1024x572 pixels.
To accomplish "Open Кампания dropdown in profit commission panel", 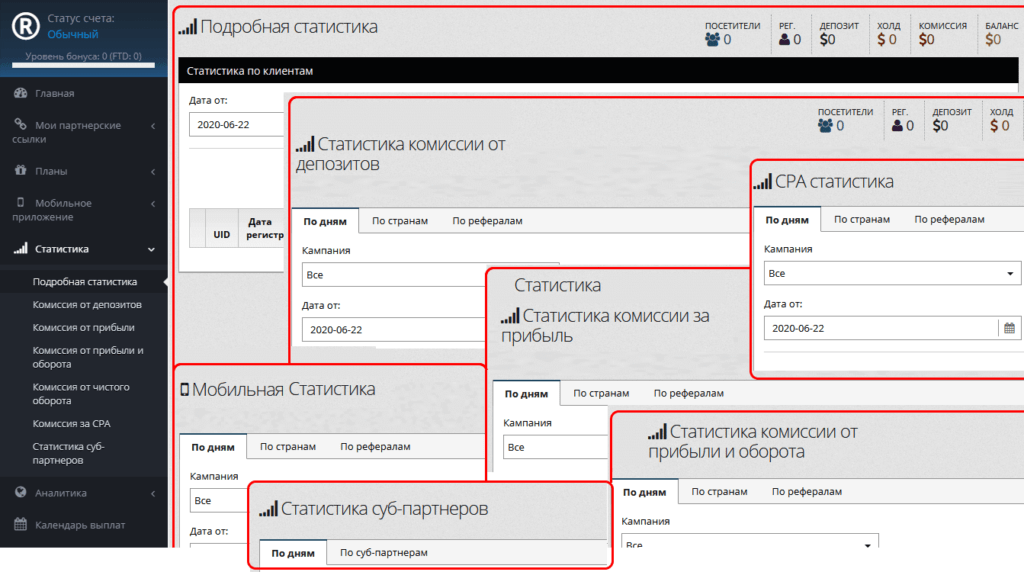I will 556,447.
